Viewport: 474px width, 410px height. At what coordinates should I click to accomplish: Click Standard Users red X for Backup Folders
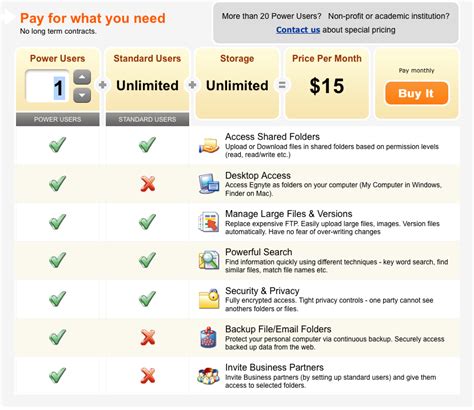coord(148,337)
